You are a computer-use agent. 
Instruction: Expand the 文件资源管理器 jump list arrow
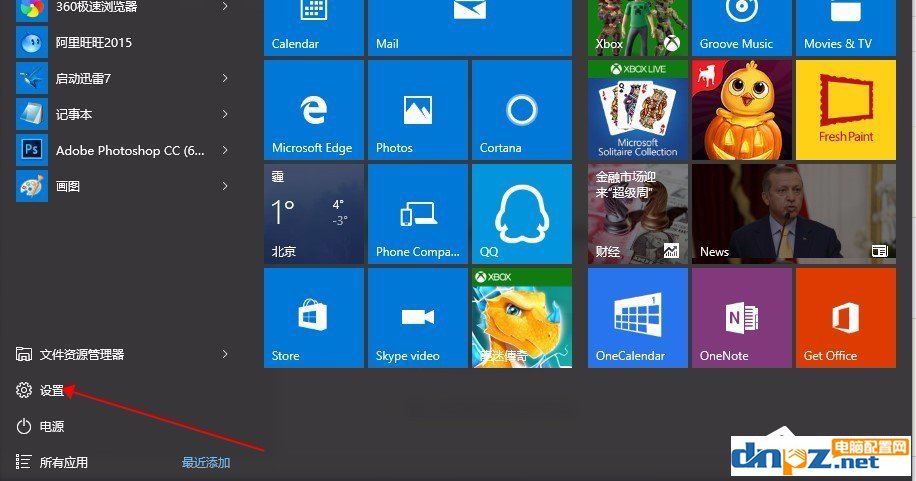point(225,354)
